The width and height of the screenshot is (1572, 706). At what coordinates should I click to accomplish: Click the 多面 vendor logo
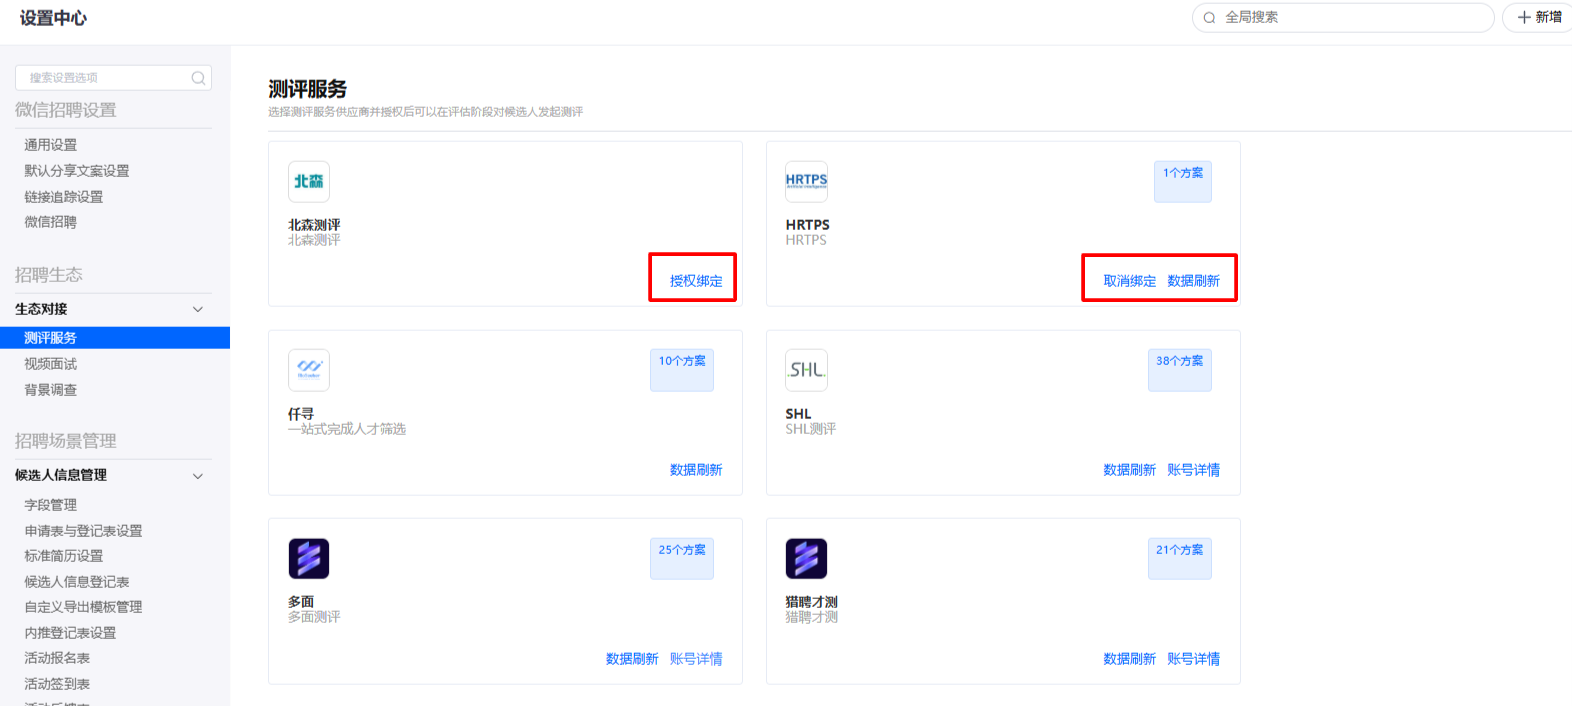309,559
